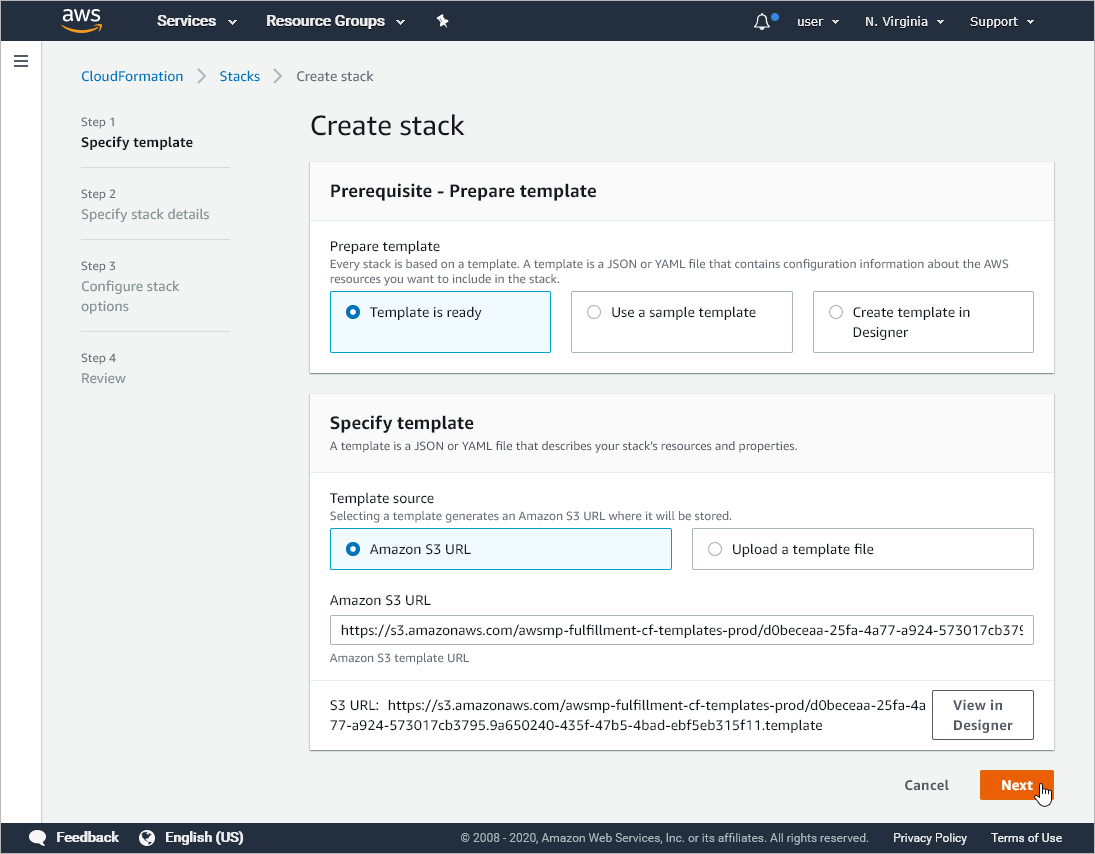Choose Use a sample template

(x=594, y=312)
